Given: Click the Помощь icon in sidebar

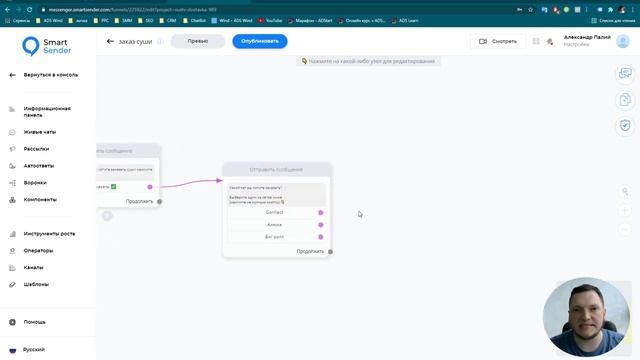Looking at the screenshot, I should (x=12, y=322).
